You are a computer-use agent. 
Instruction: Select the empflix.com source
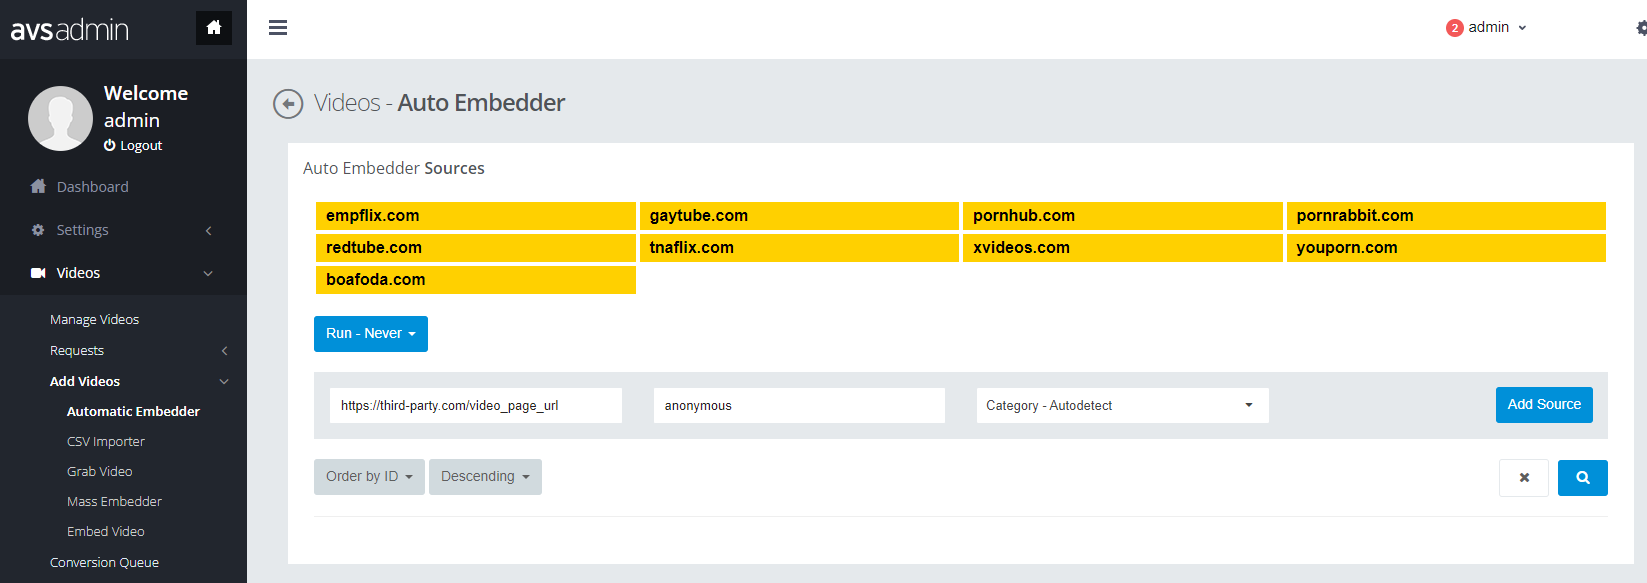coord(476,216)
